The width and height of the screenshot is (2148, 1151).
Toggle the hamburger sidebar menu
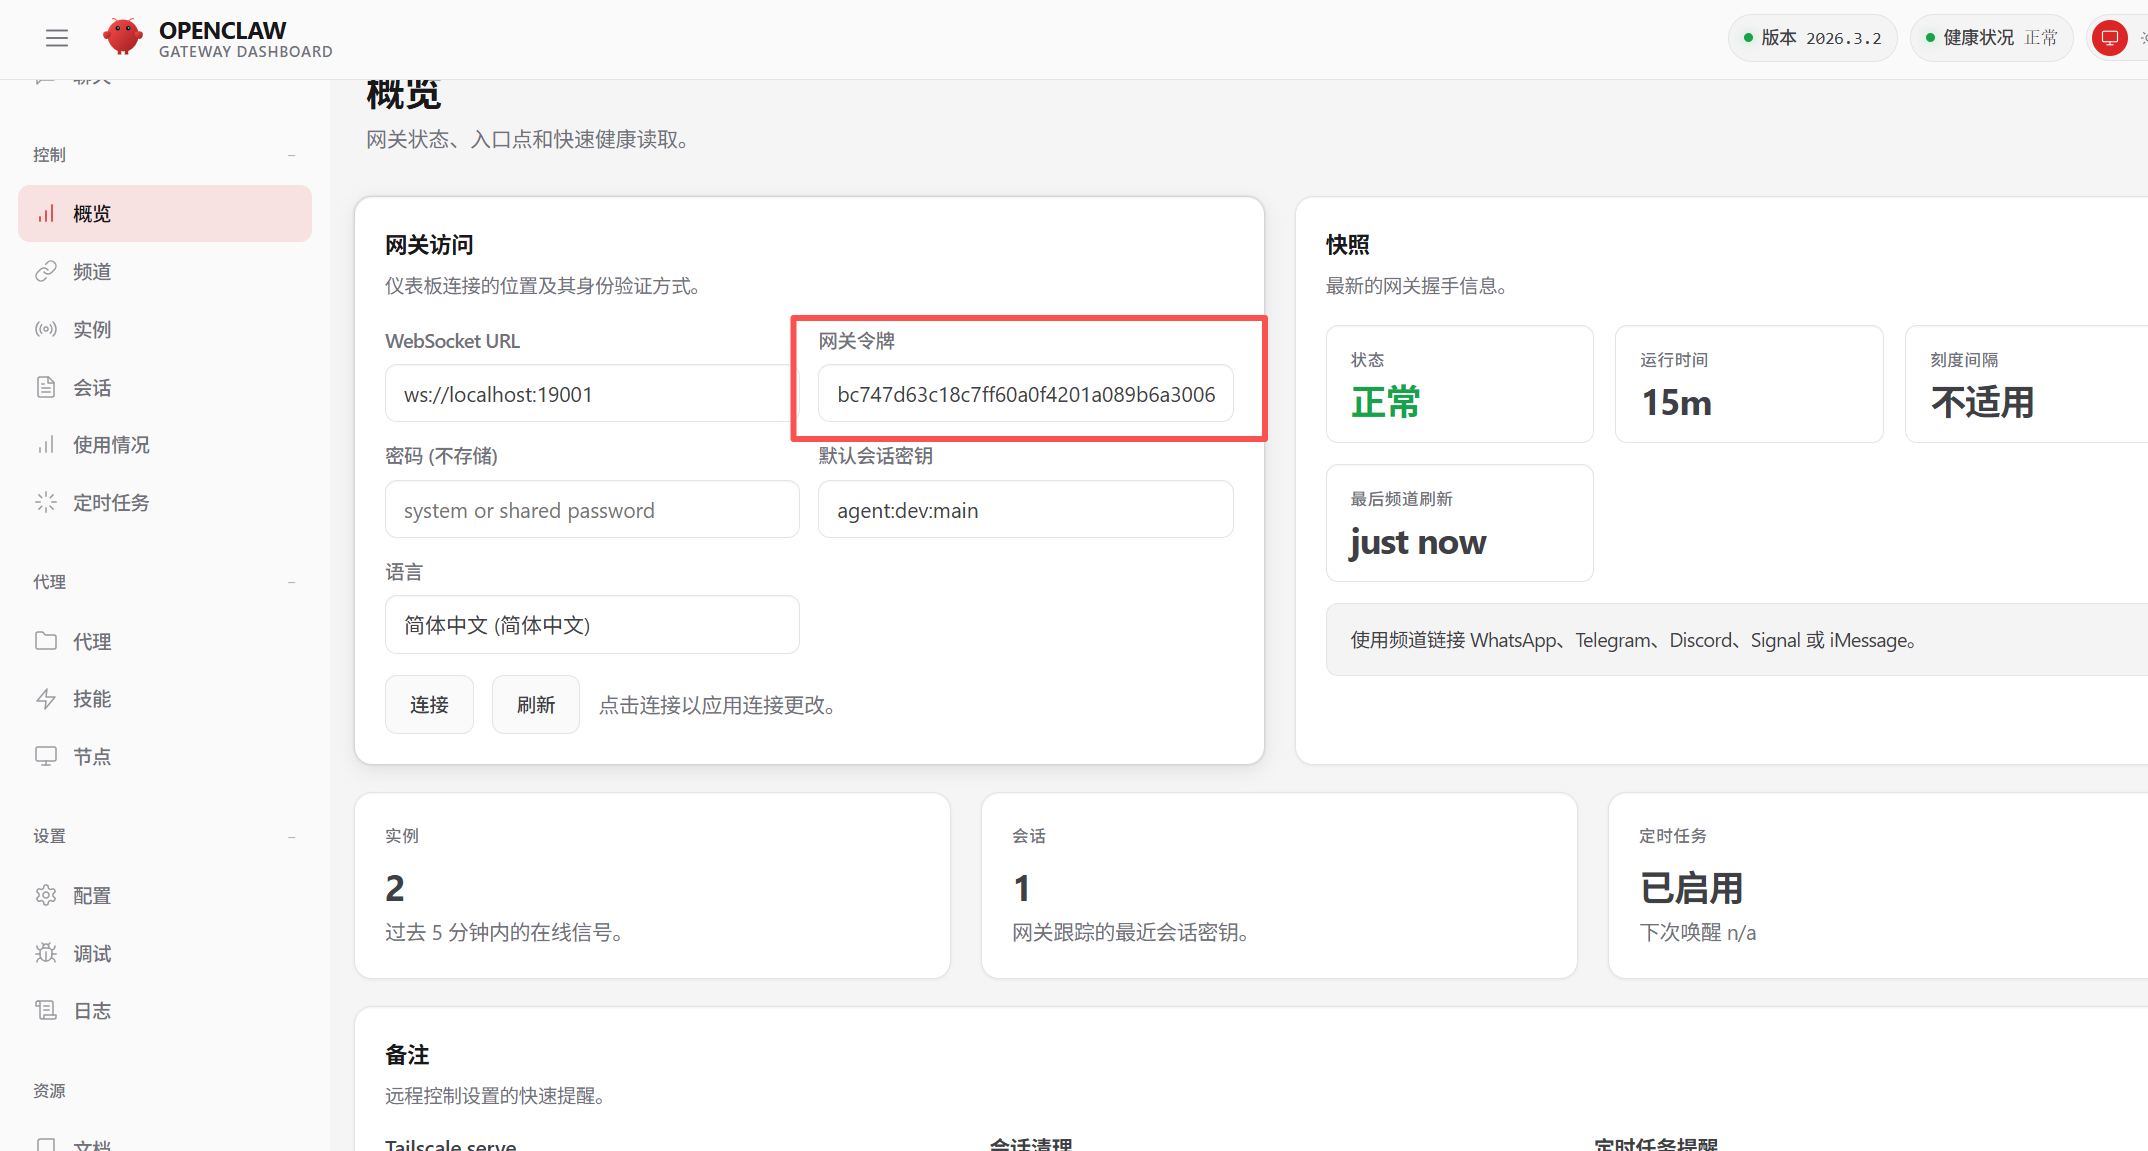(x=57, y=38)
